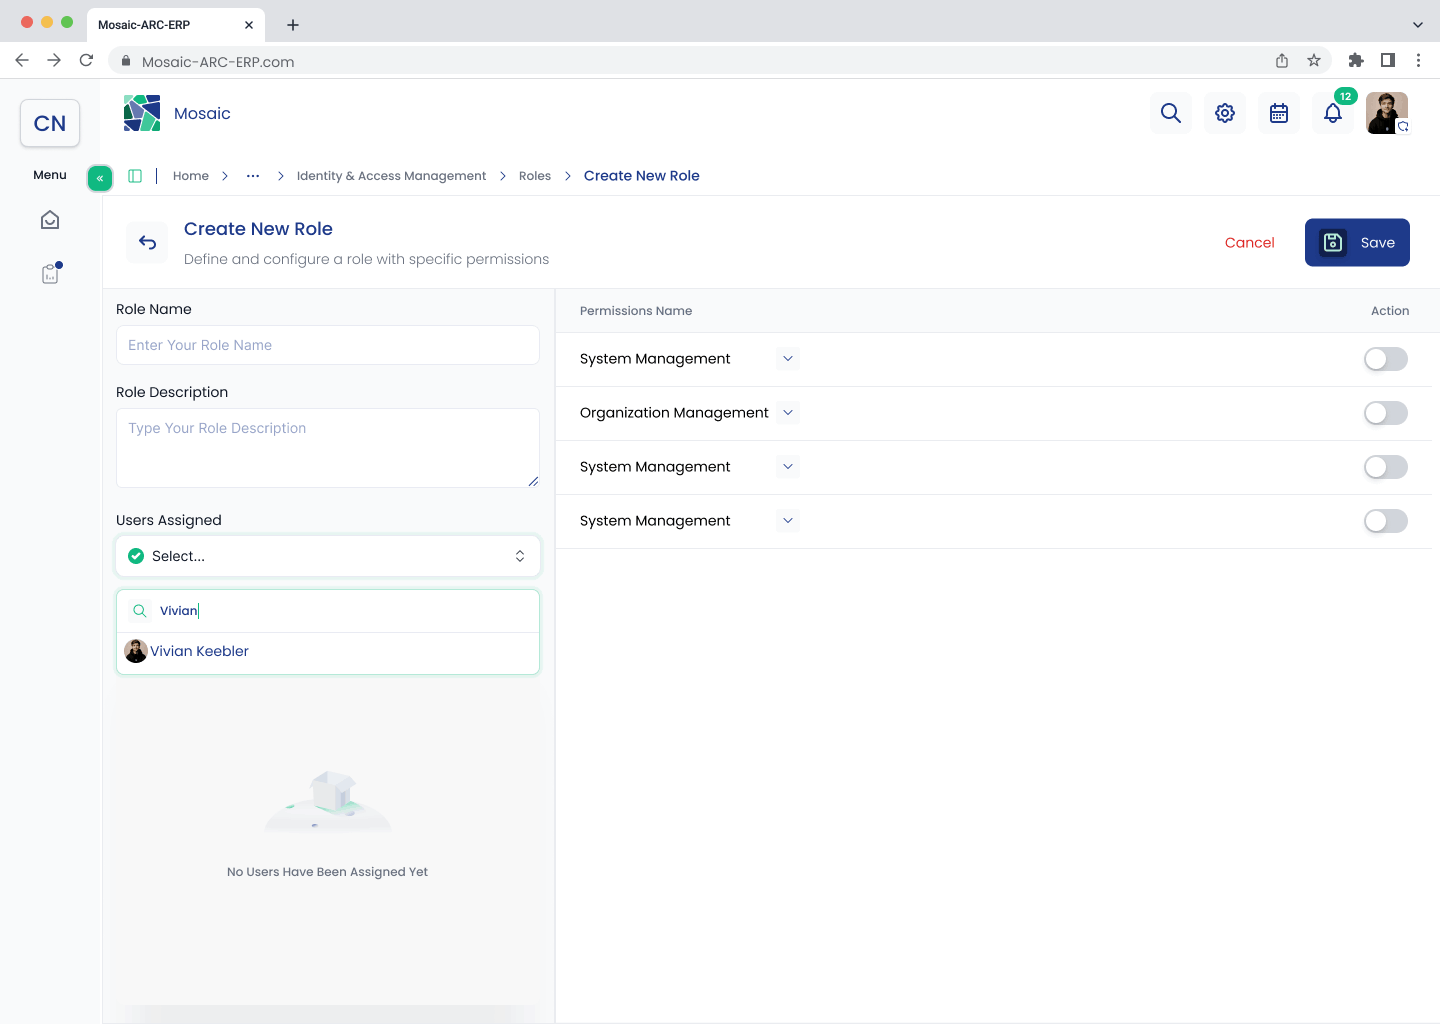Click the Cancel link
Viewport: 1440px width, 1024px height.
click(1250, 242)
